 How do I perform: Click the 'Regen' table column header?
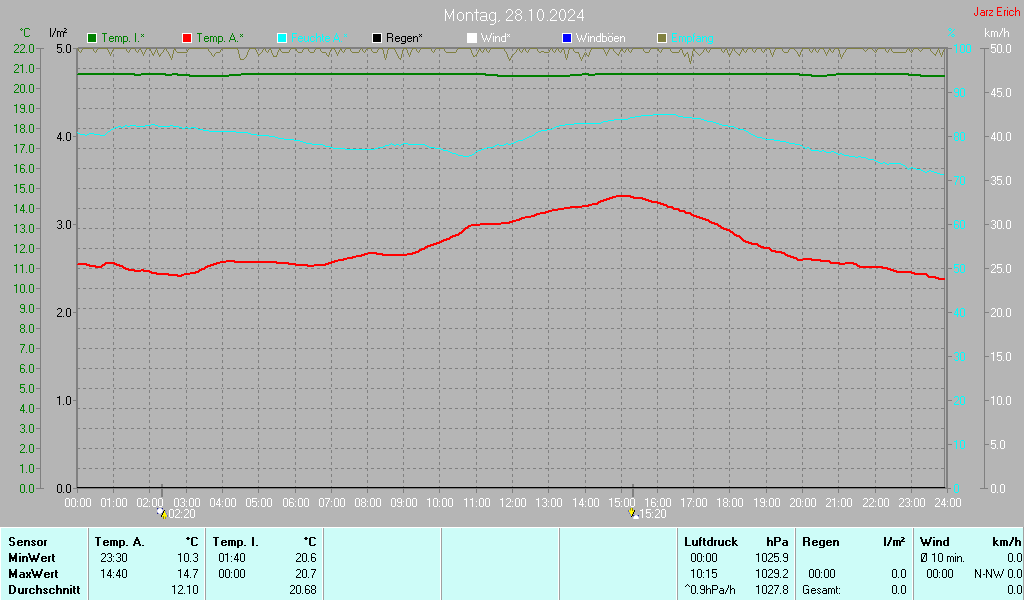820,542
